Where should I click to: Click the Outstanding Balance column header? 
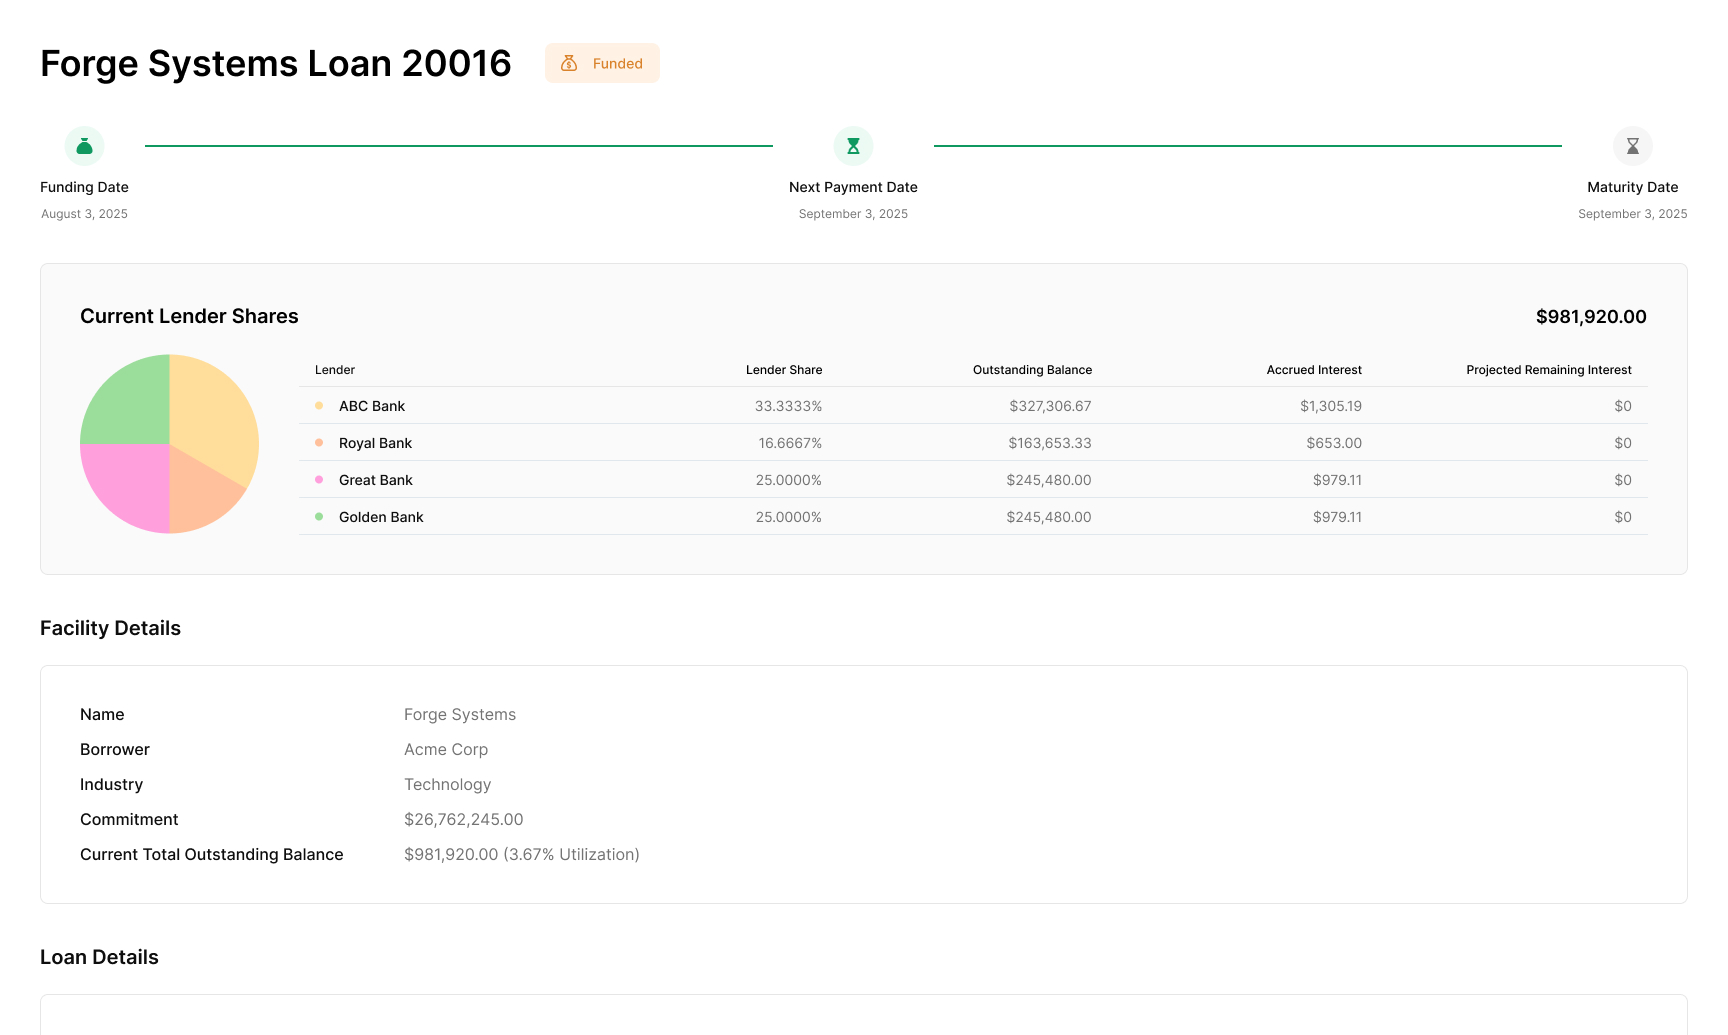point(1032,369)
